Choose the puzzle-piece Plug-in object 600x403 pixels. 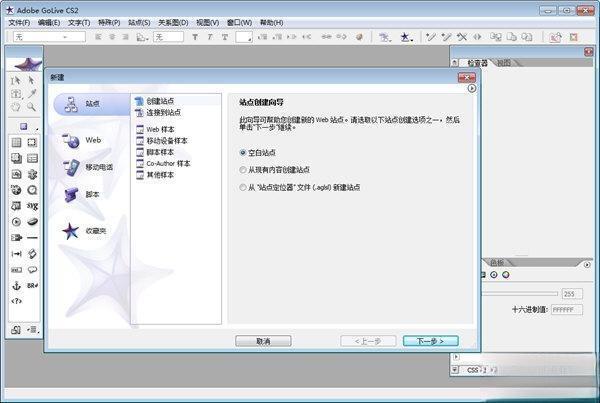click(x=32, y=175)
